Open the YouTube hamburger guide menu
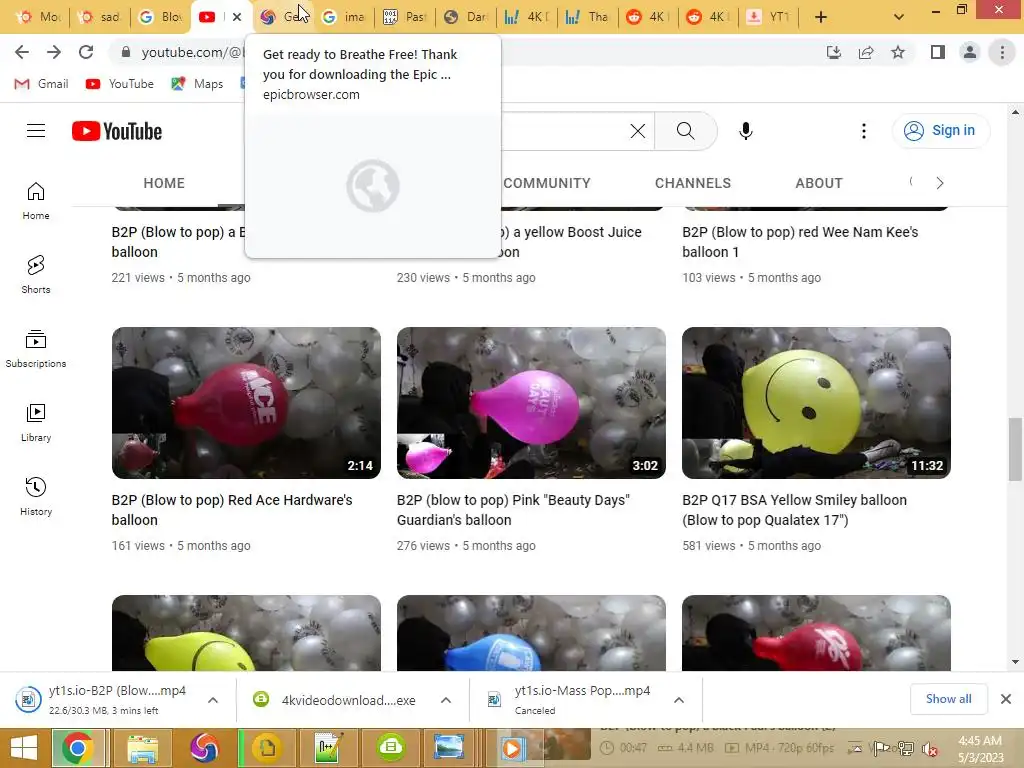 [36, 131]
